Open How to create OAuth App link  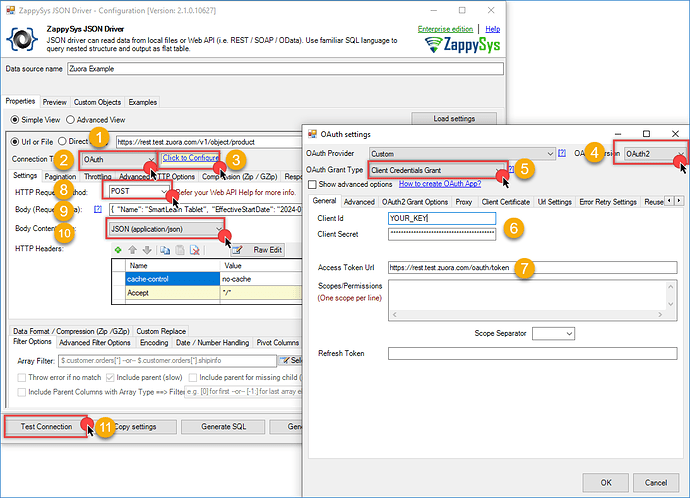(440, 184)
